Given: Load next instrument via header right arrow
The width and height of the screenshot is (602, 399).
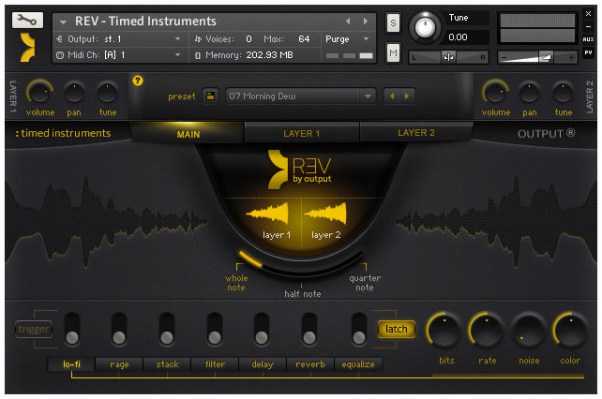Looking at the screenshot, I should (365, 22).
